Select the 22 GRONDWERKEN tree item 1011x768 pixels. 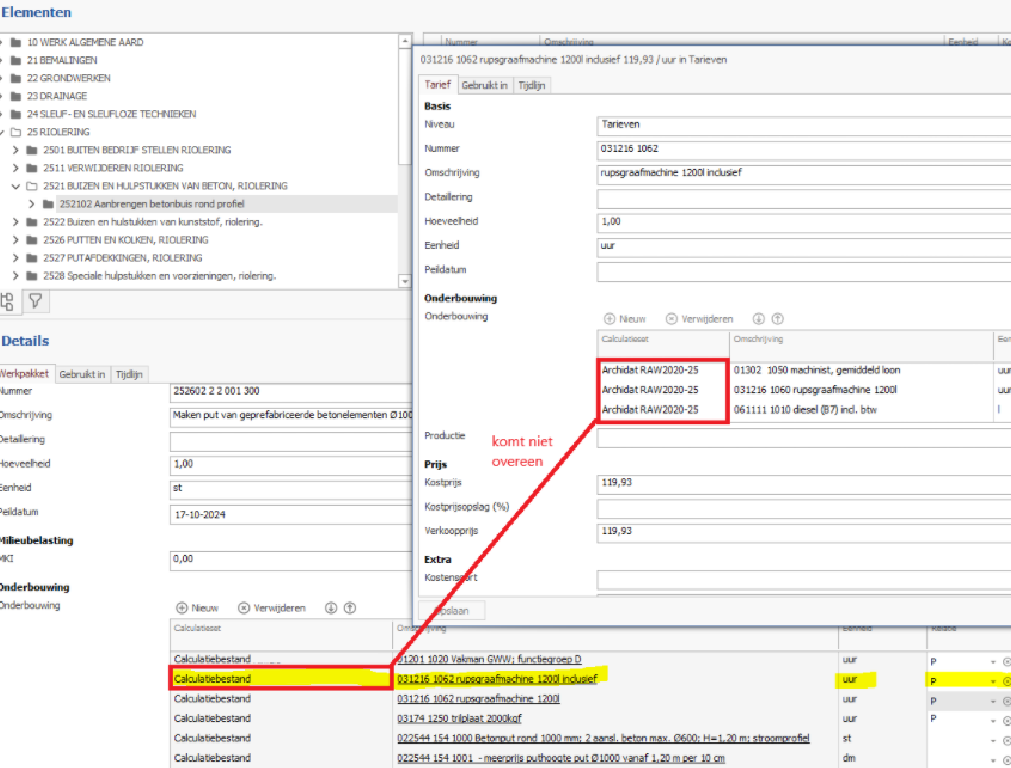click(x=68, y=77)
